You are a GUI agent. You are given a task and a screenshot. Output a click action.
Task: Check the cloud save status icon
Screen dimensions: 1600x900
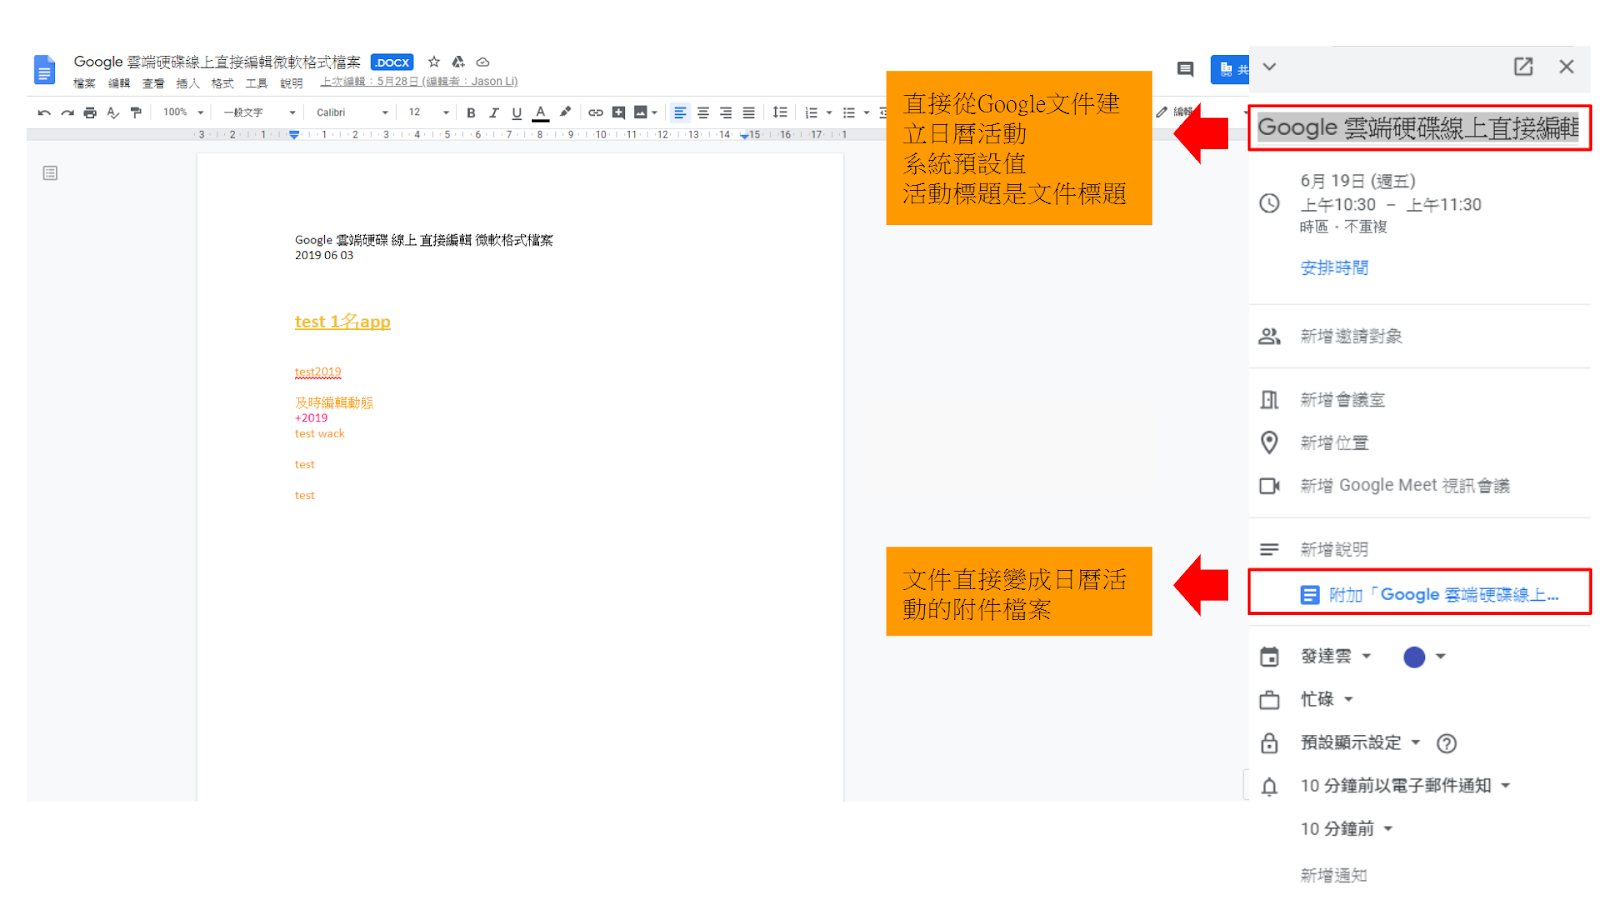(483, 62)
